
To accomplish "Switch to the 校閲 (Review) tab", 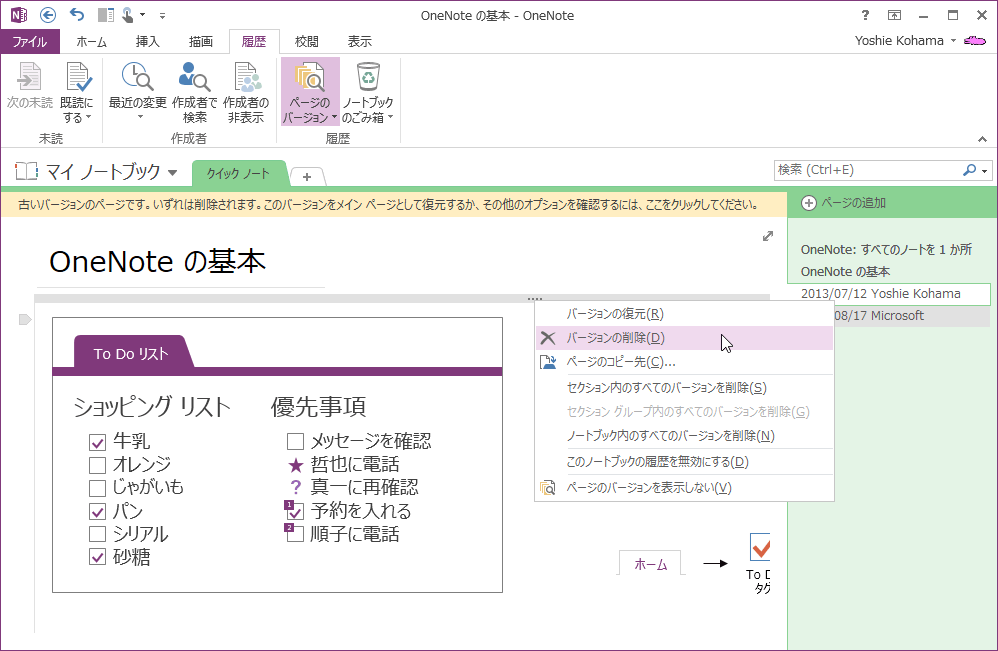I will click(x=307, y=41).
